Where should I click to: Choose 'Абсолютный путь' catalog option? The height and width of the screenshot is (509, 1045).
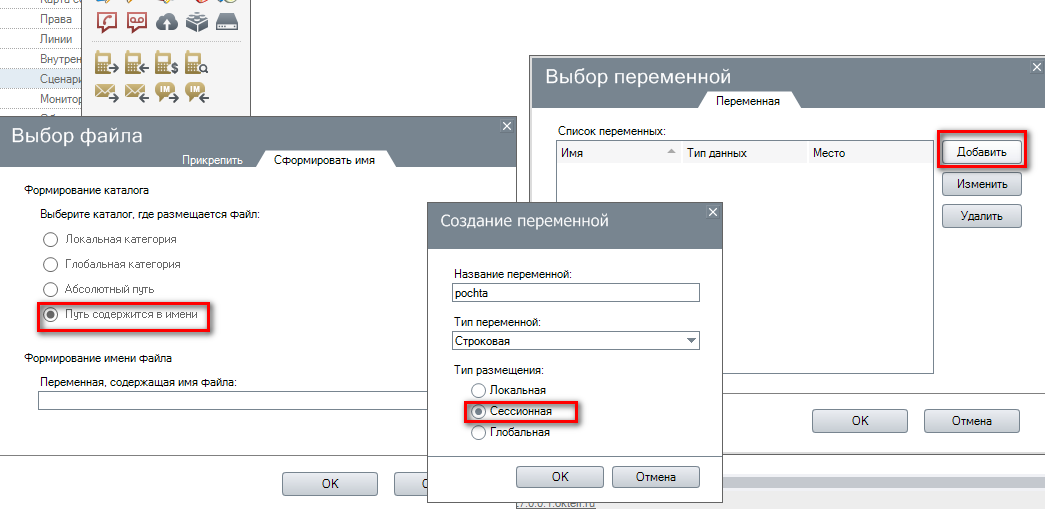(x=50, y=289)
